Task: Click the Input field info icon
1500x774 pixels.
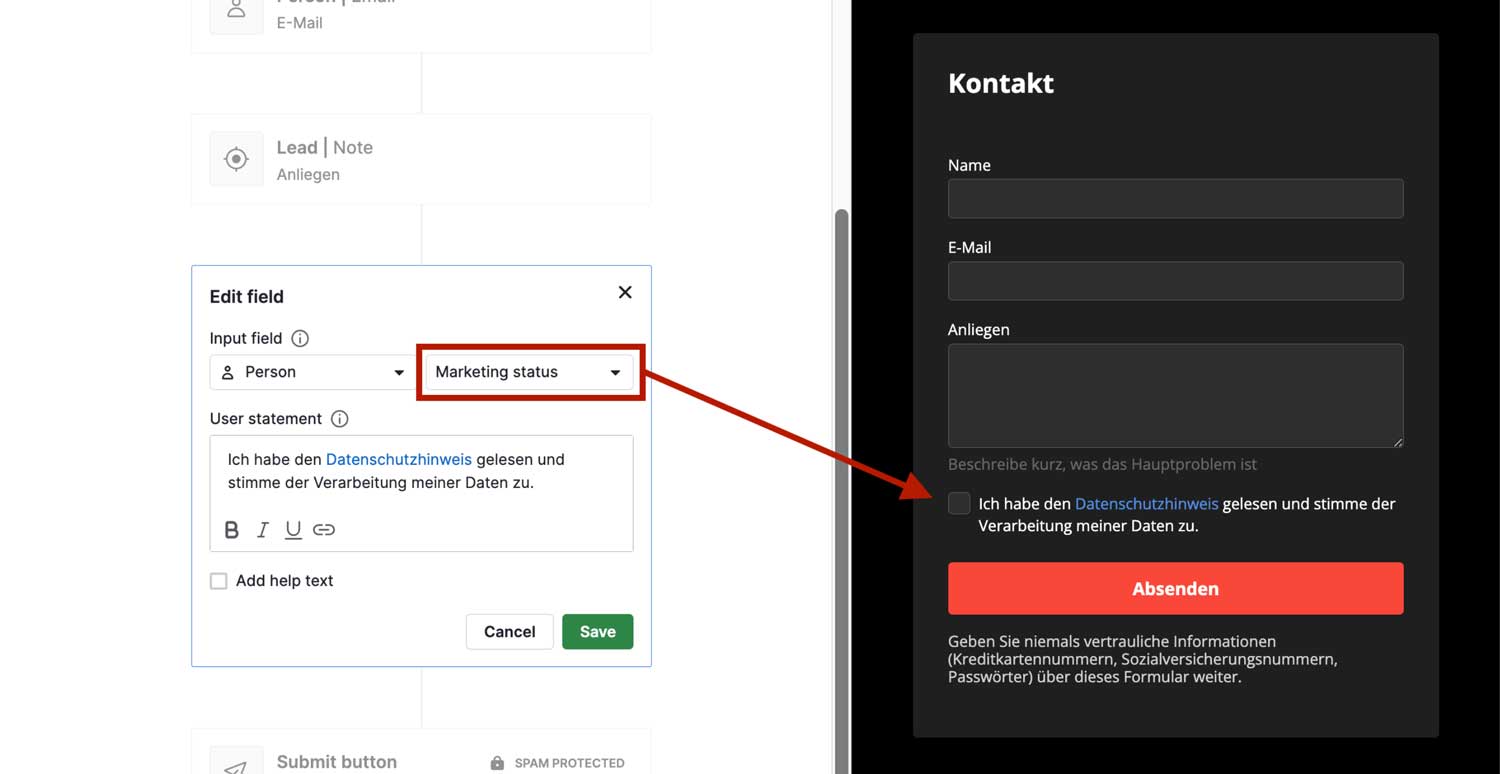Action: click(300, 339)
